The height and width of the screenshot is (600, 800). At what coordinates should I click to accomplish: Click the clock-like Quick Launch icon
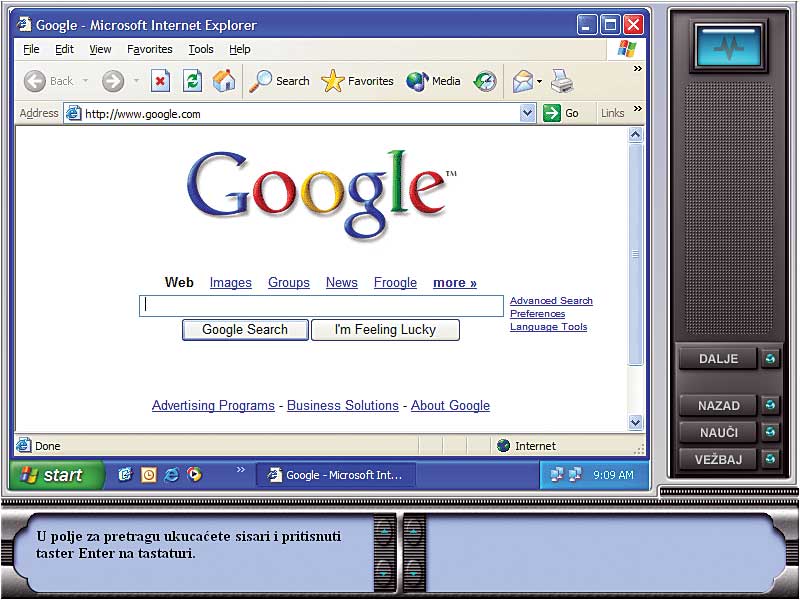[x=148, y=475]
